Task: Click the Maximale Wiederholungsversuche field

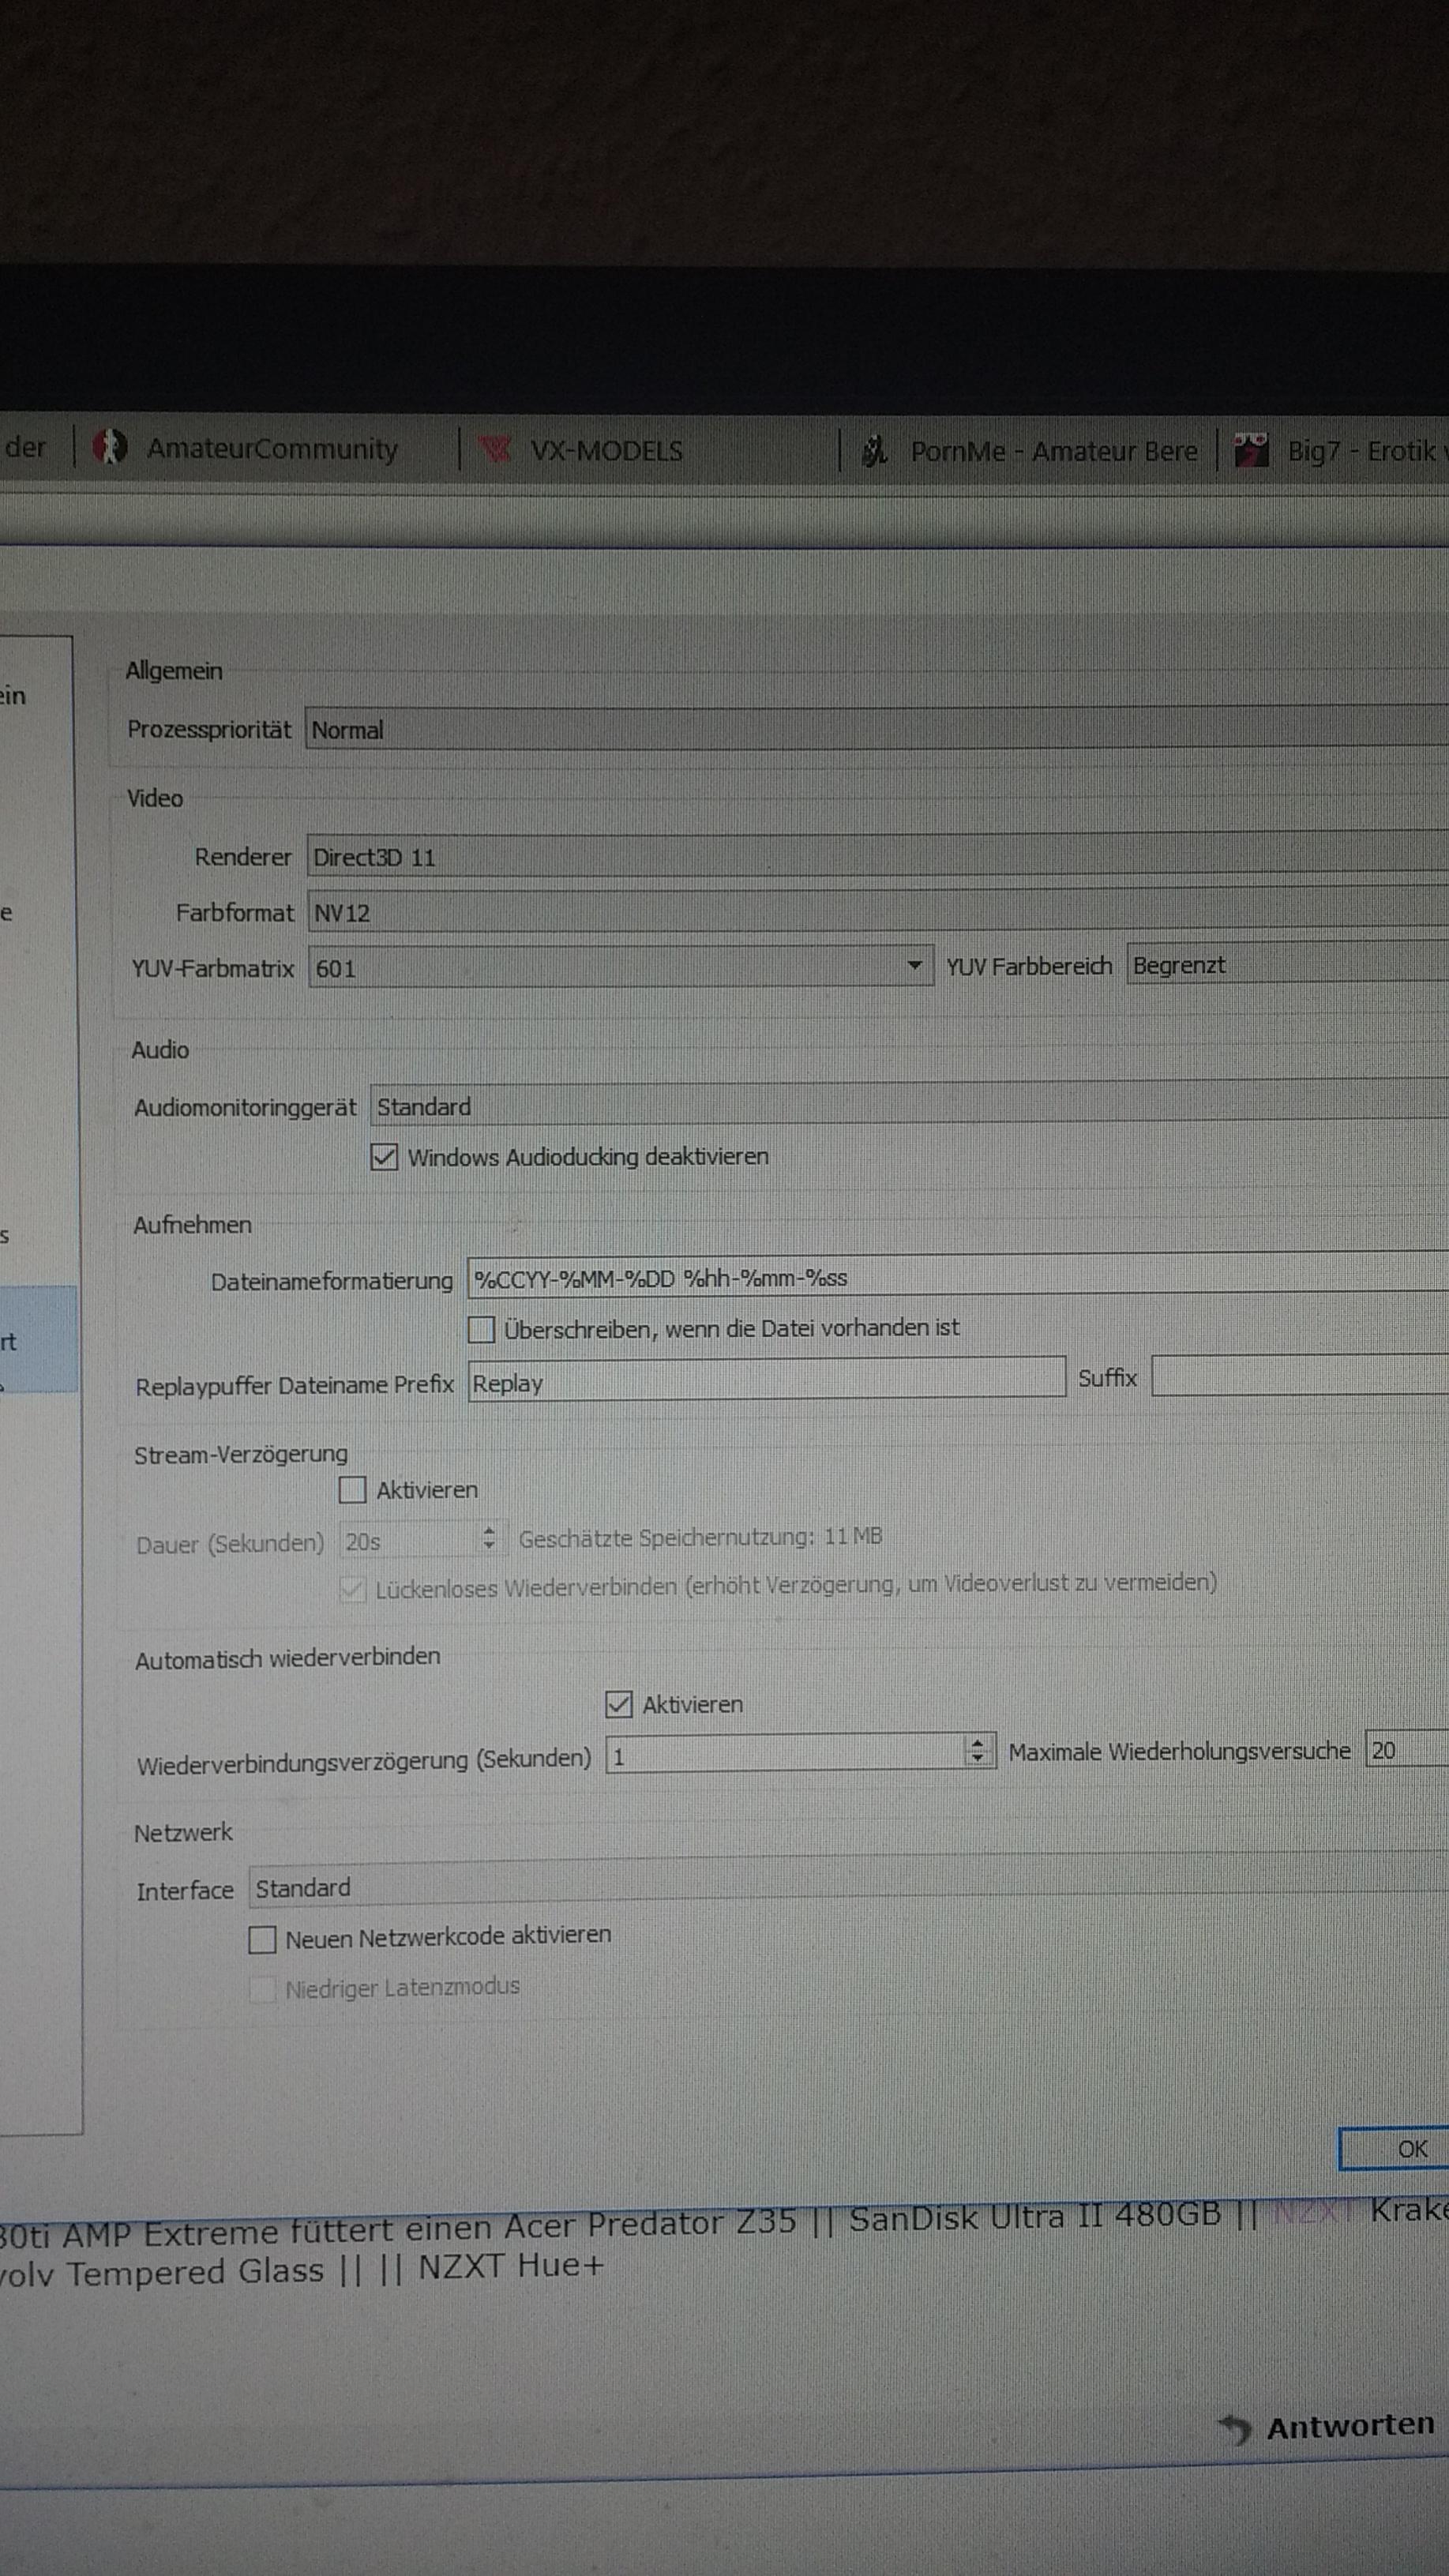Action: point(1407,1750)
